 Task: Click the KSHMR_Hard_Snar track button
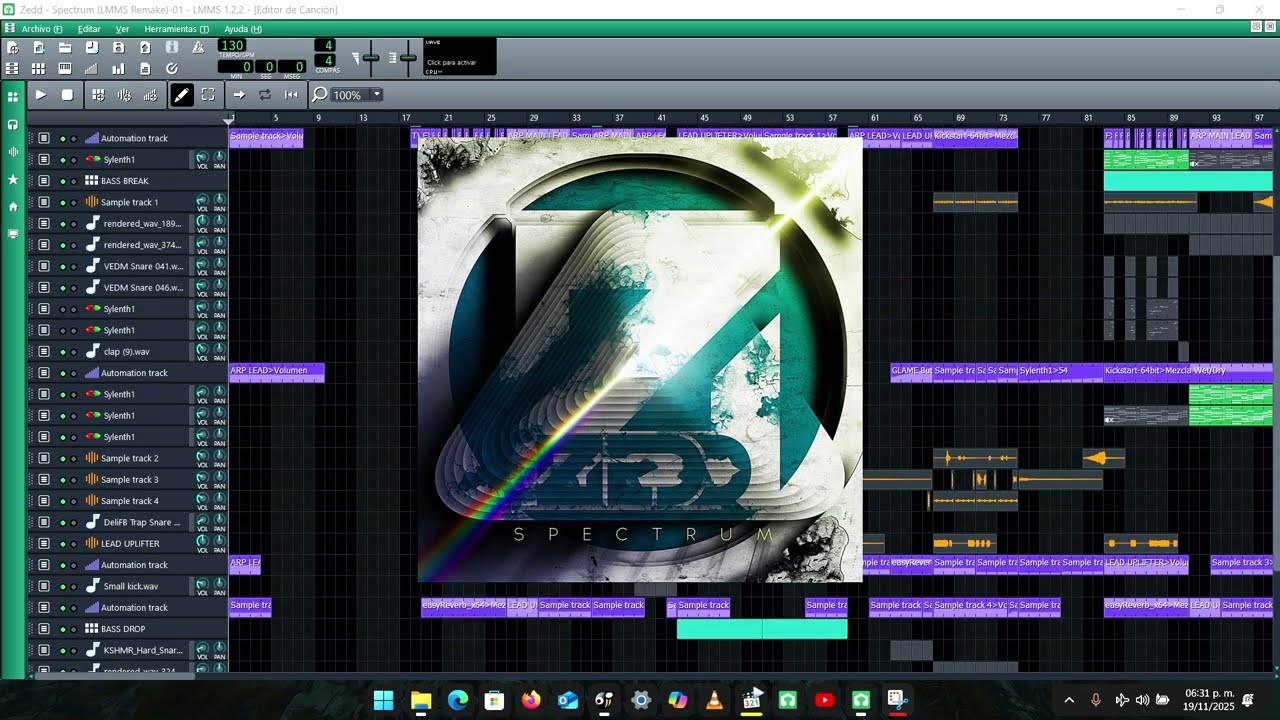[x=135, y=650]
